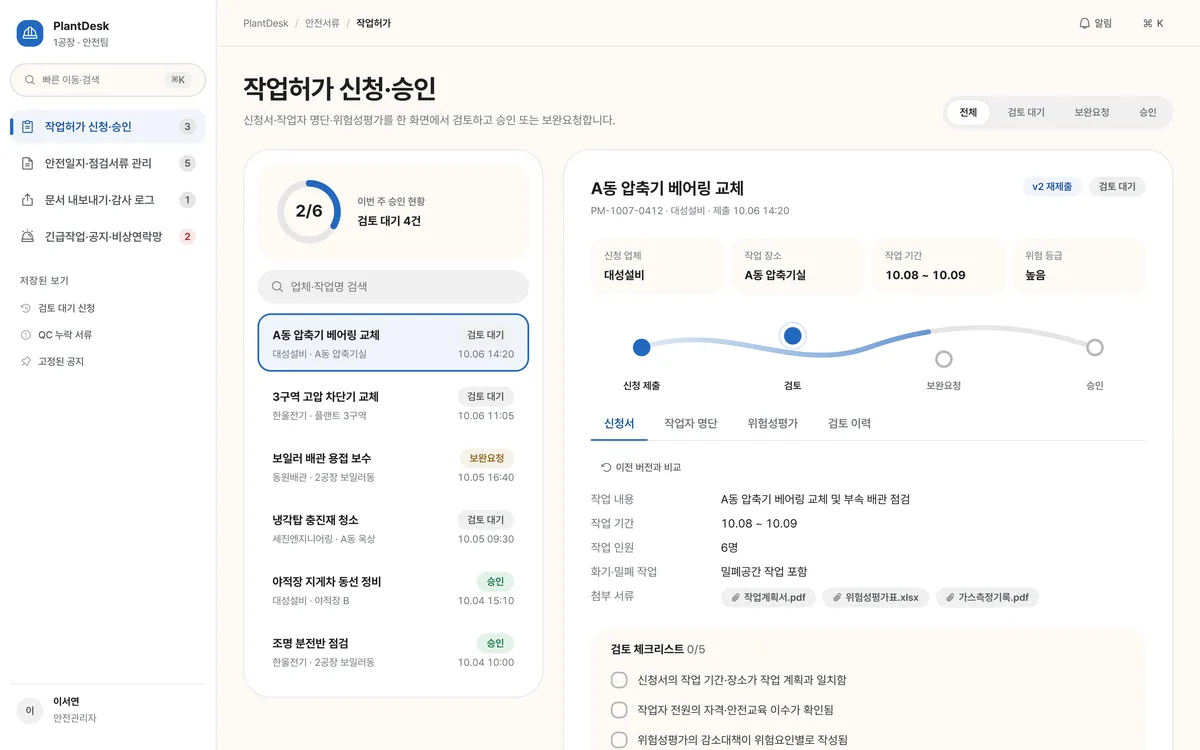
Task: Click the search magnifier icon in sidebar
Action: coord(30,80)
